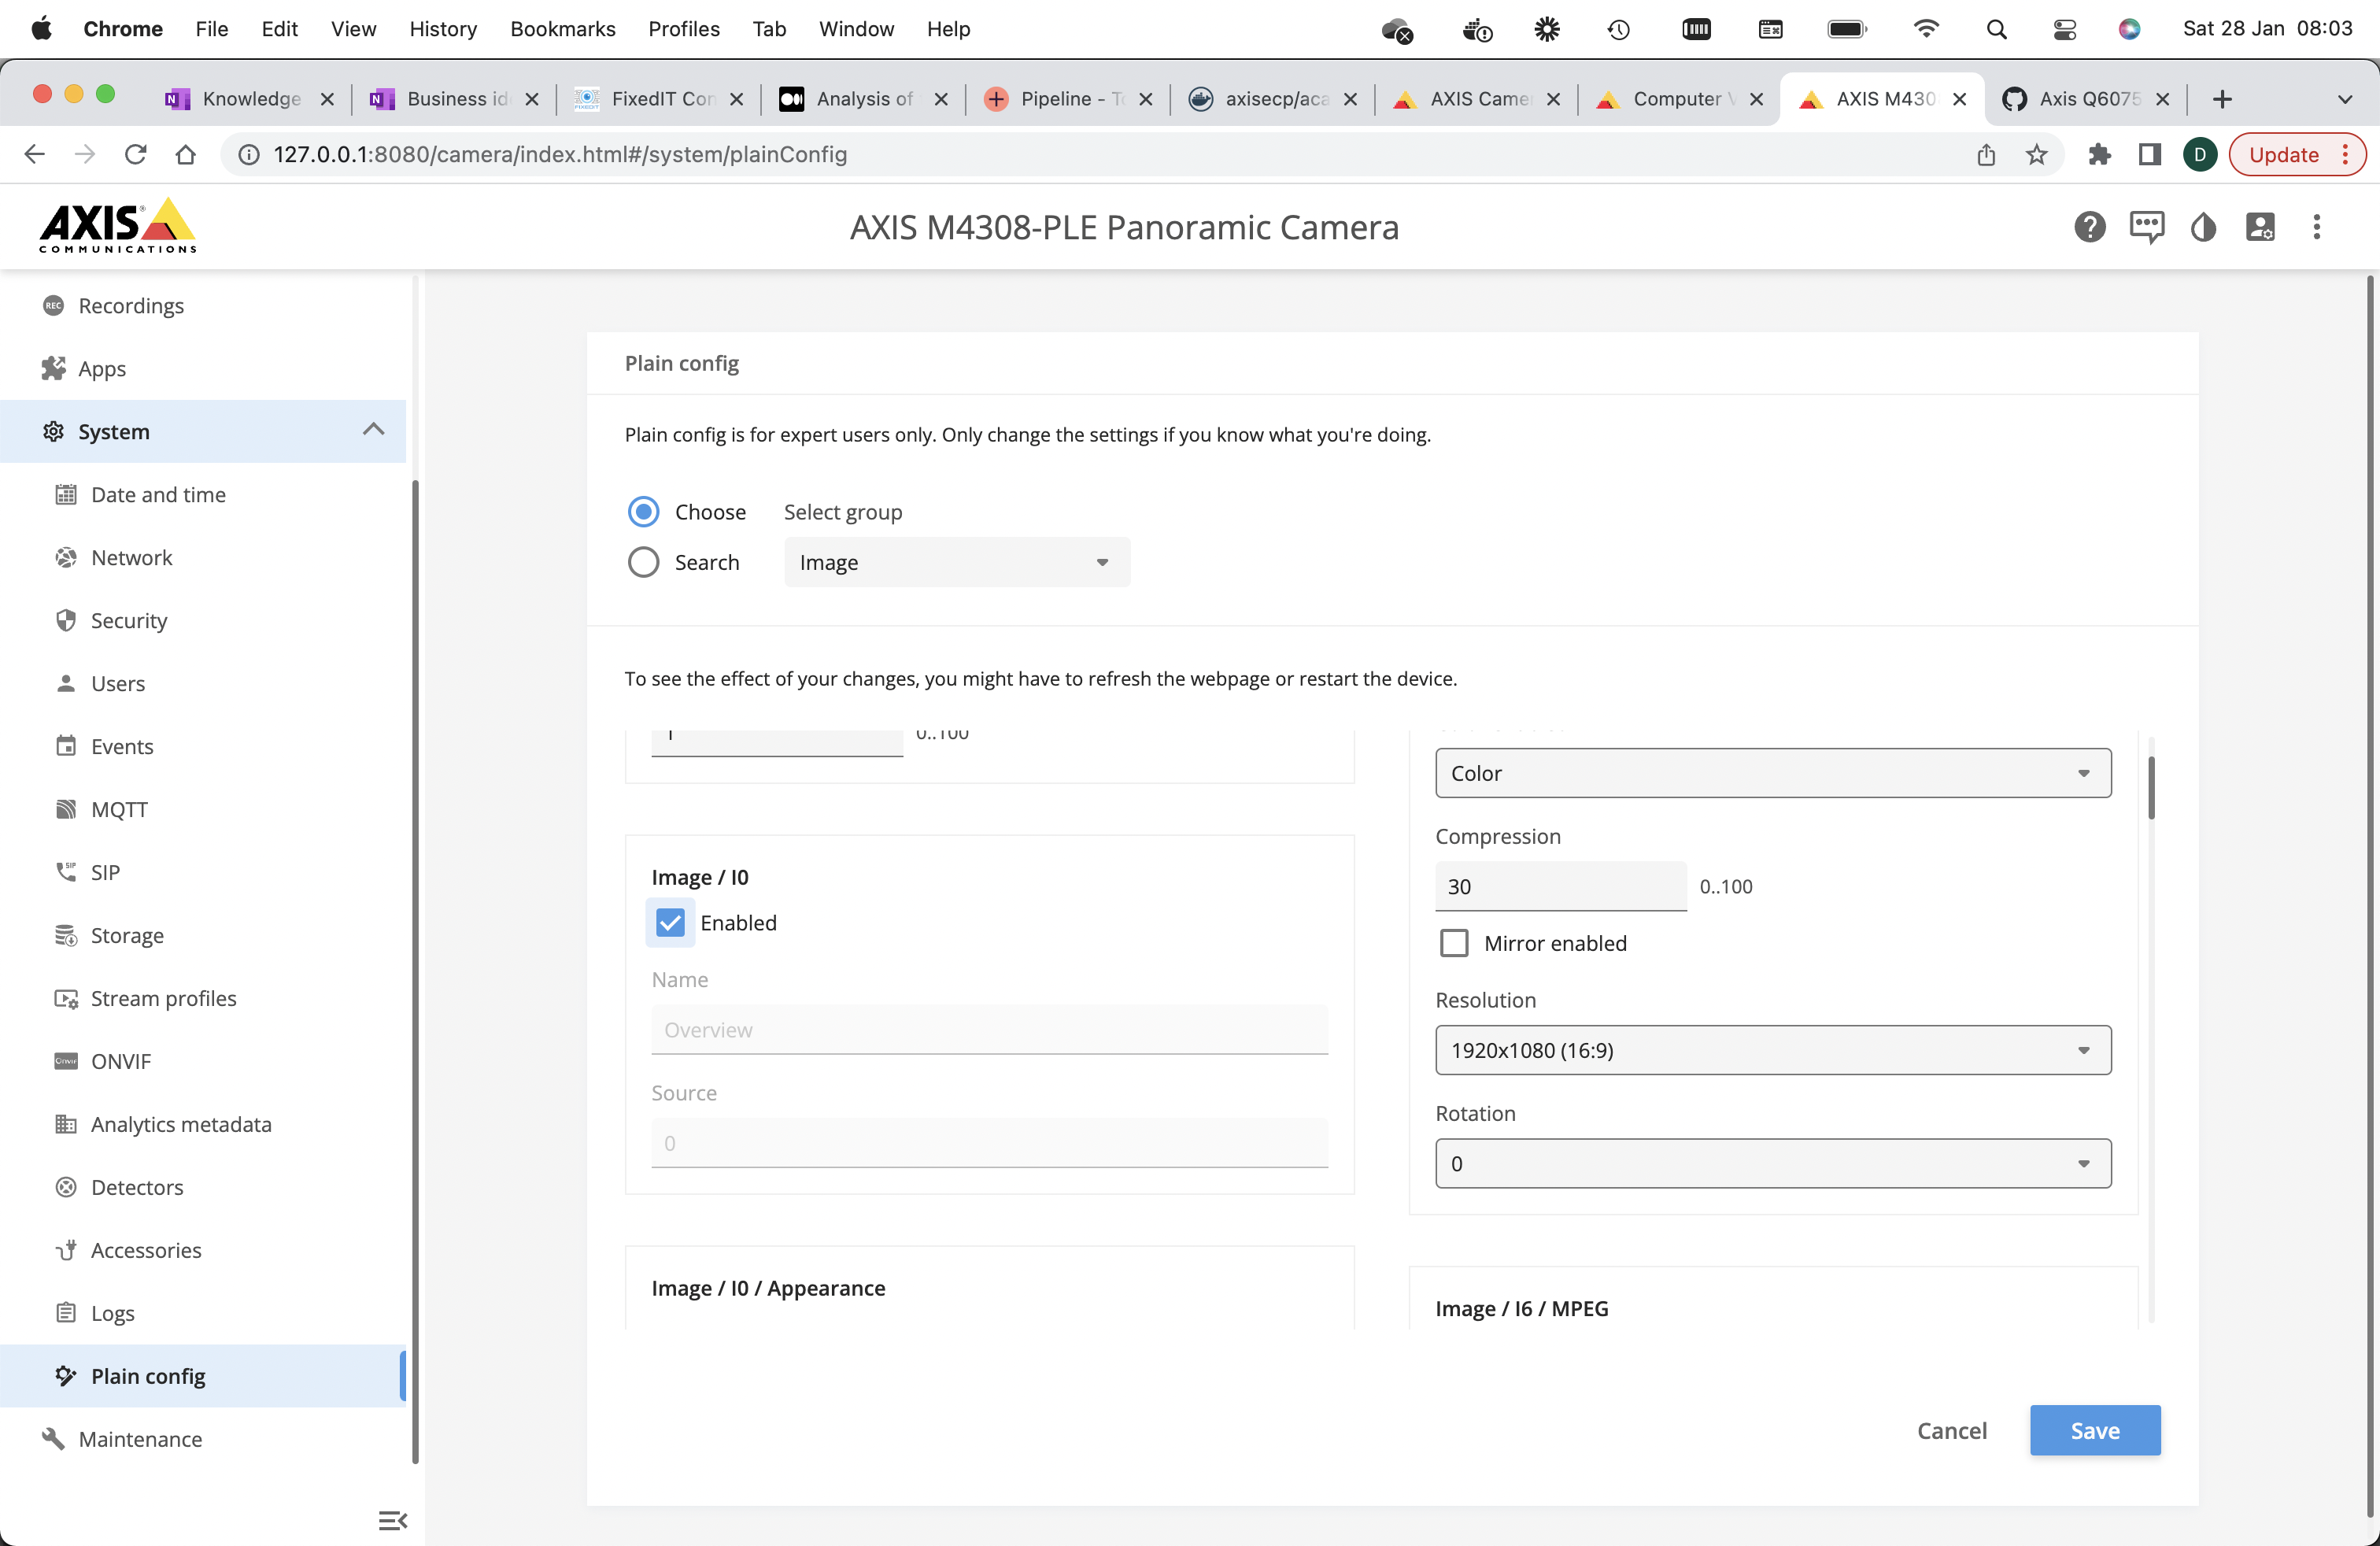Toggle the contrast theme icon
The height and width of the screenshot is (1546, 2380).
pyautogui.click(x=2203, y=227)
